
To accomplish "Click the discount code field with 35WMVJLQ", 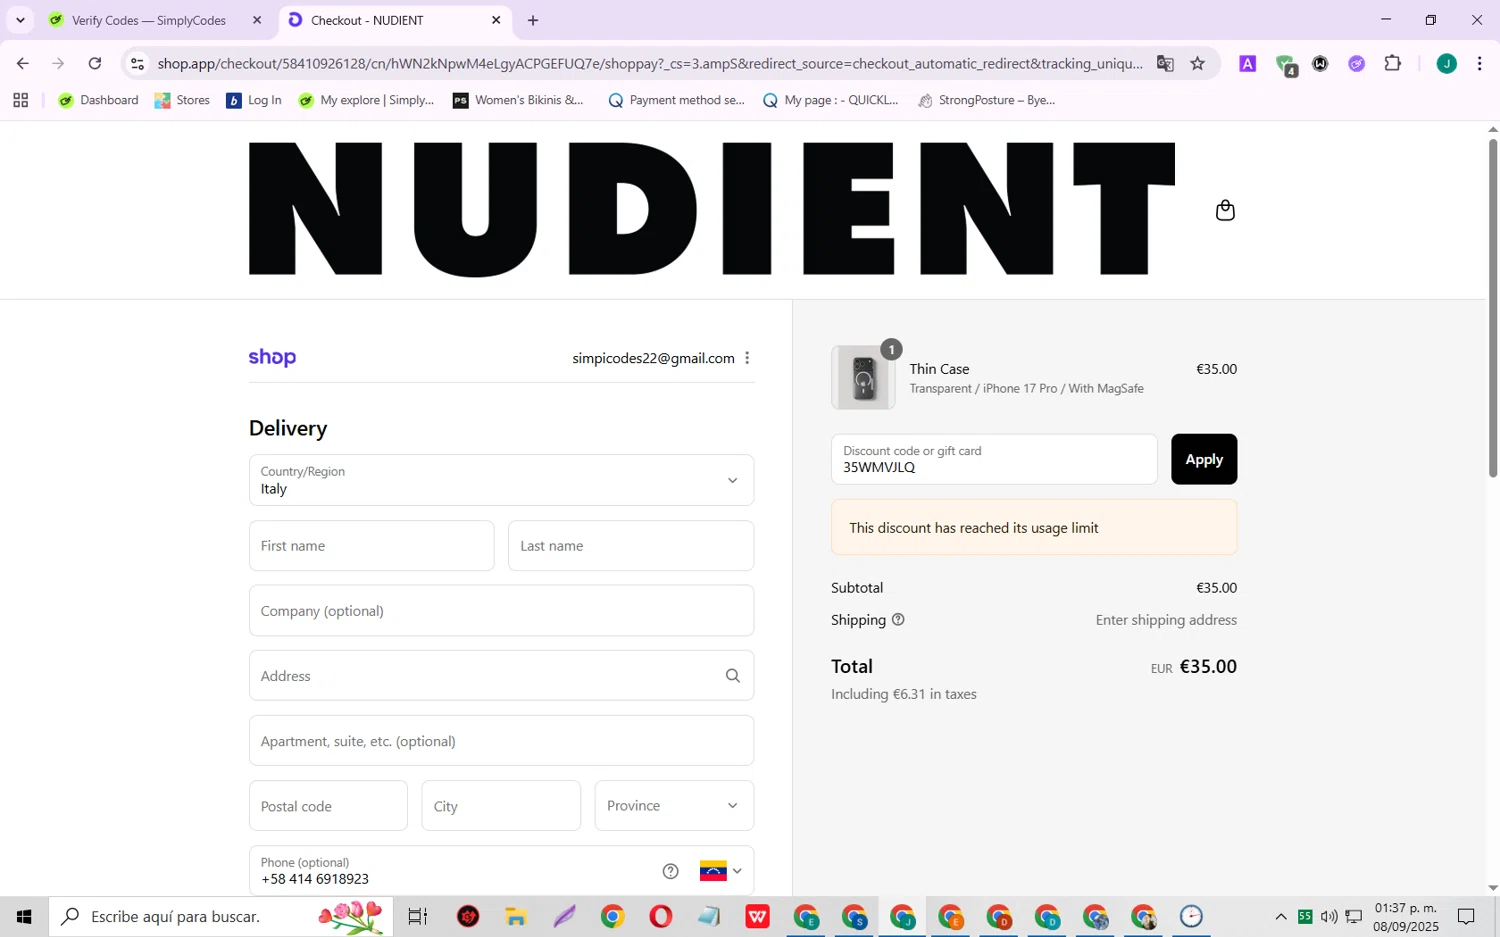I will [994, 459].
